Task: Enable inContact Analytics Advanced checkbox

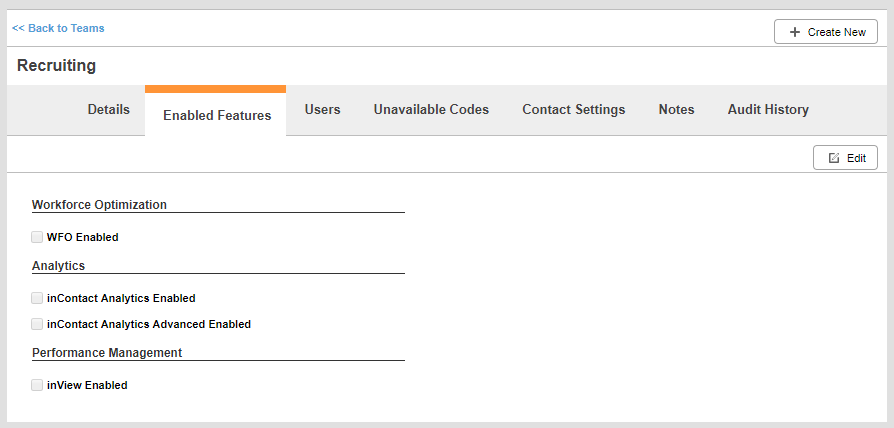Action: point(37,324)
